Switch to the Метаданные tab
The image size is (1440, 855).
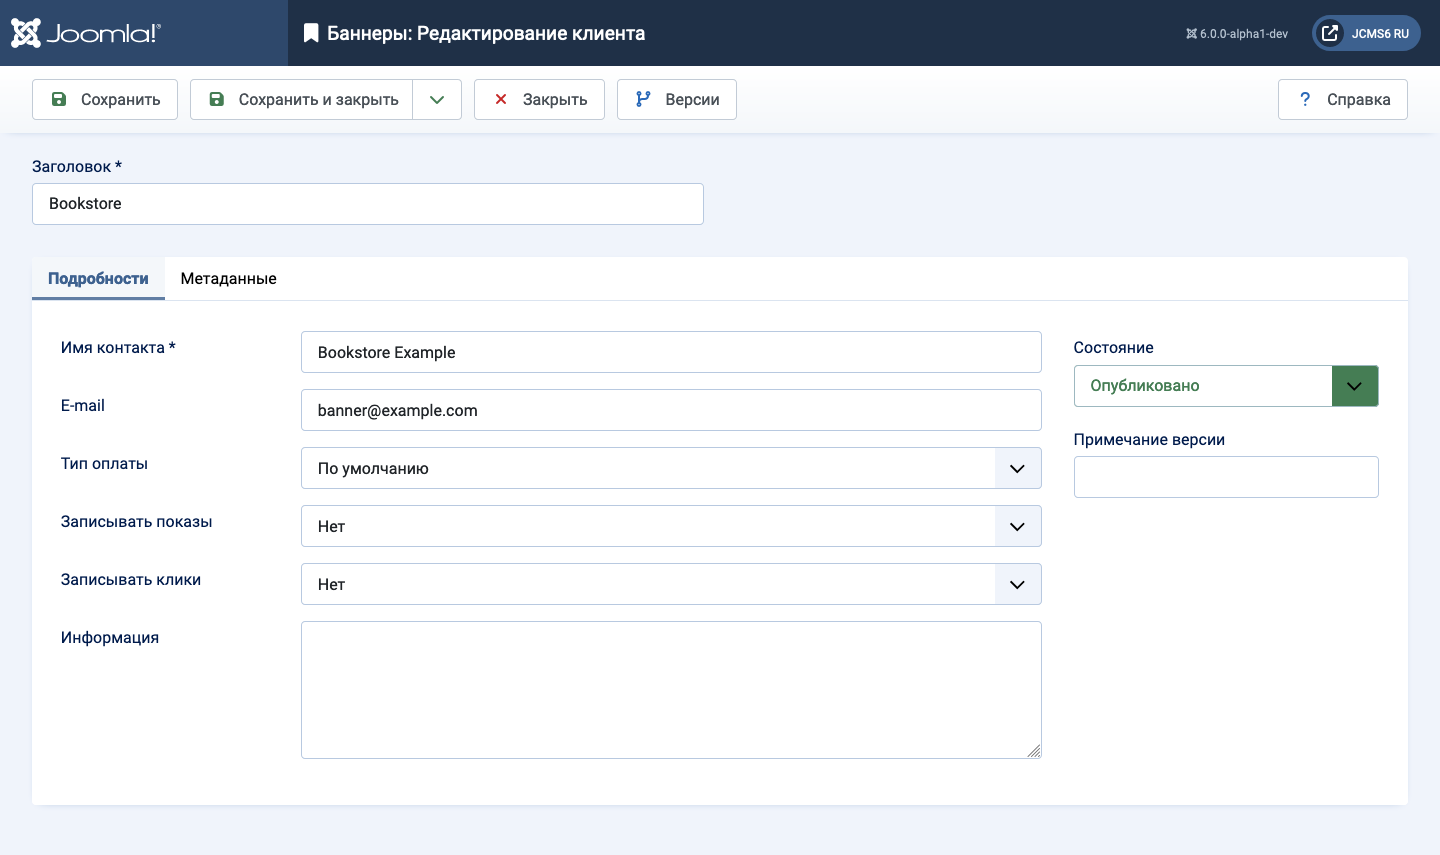pos(228,279)
